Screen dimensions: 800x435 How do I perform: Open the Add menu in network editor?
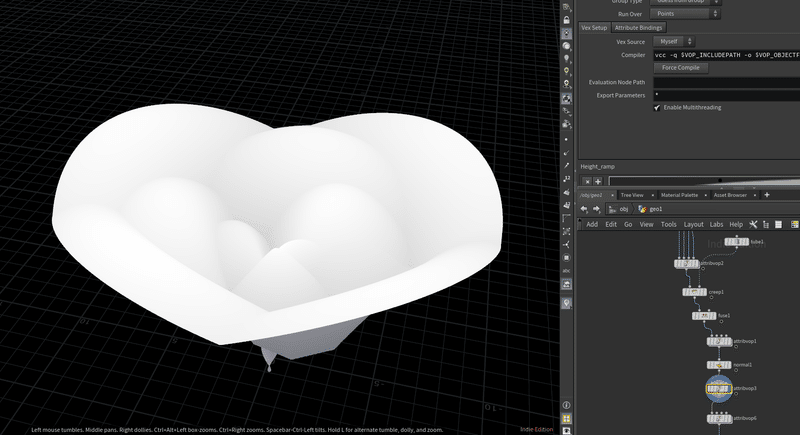coord(592,224)
